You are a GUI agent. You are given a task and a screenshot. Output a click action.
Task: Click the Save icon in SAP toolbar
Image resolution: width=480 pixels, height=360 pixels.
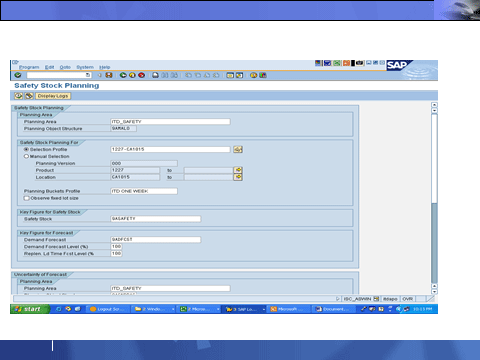[x=109, y=76]
